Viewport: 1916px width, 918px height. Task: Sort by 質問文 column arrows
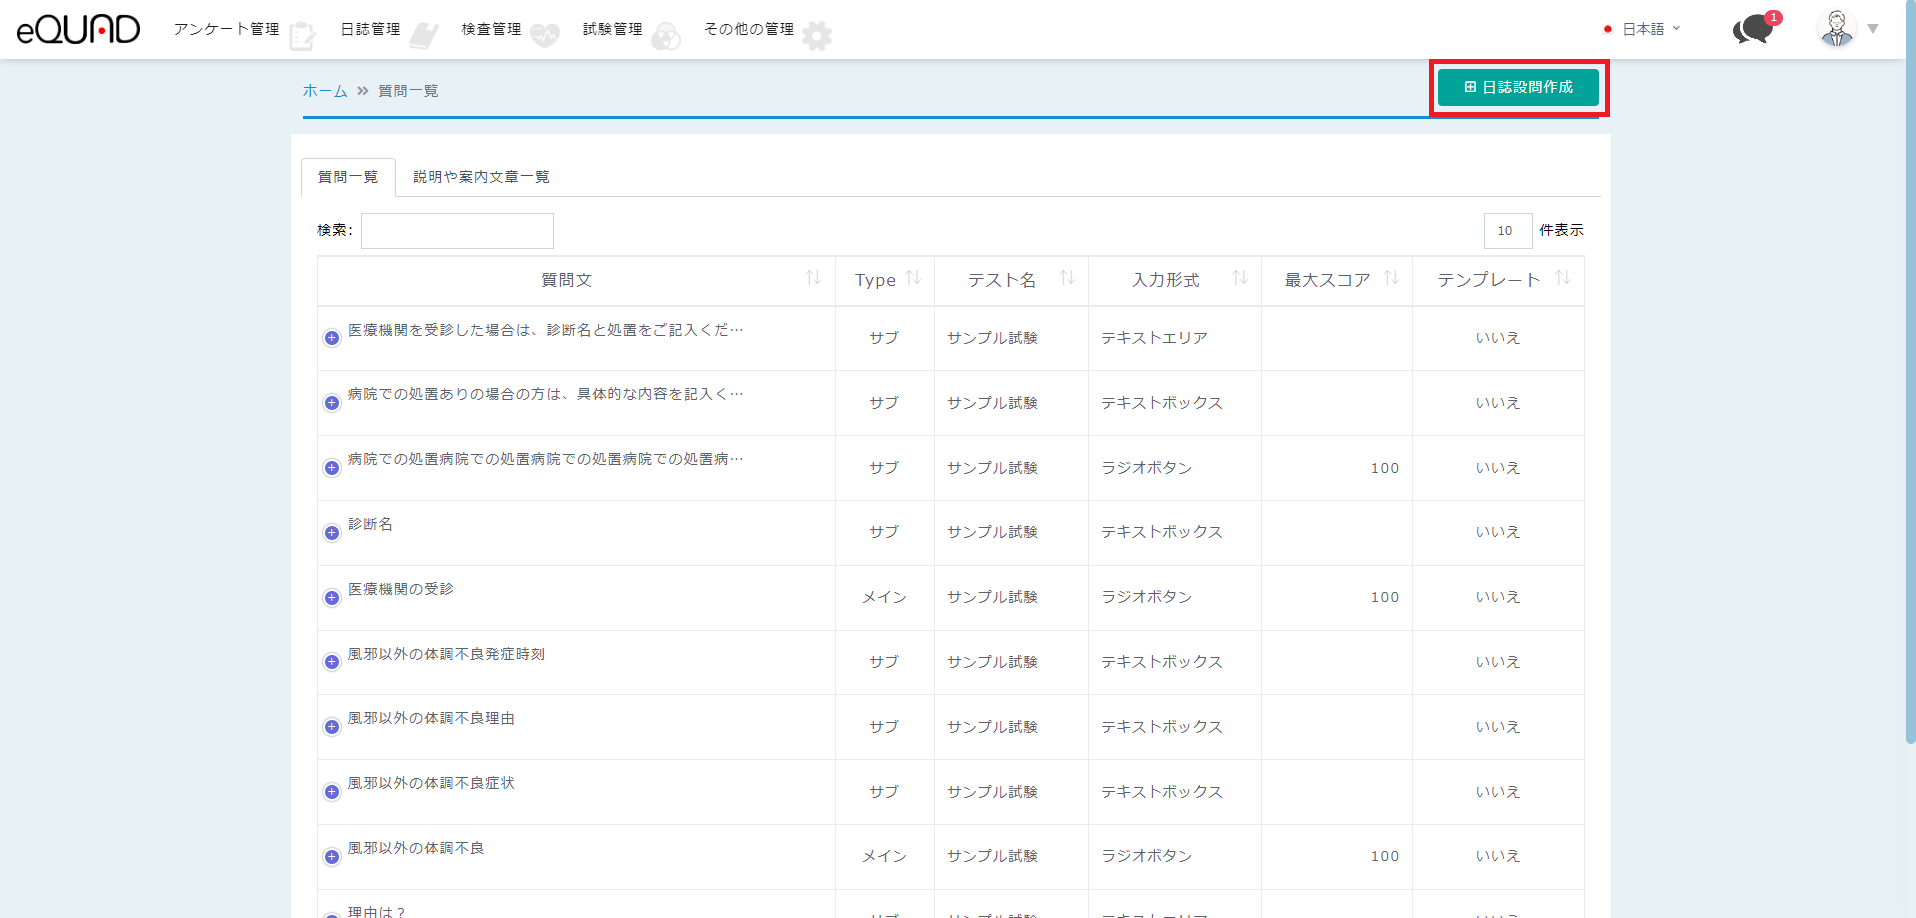[813, 278]
